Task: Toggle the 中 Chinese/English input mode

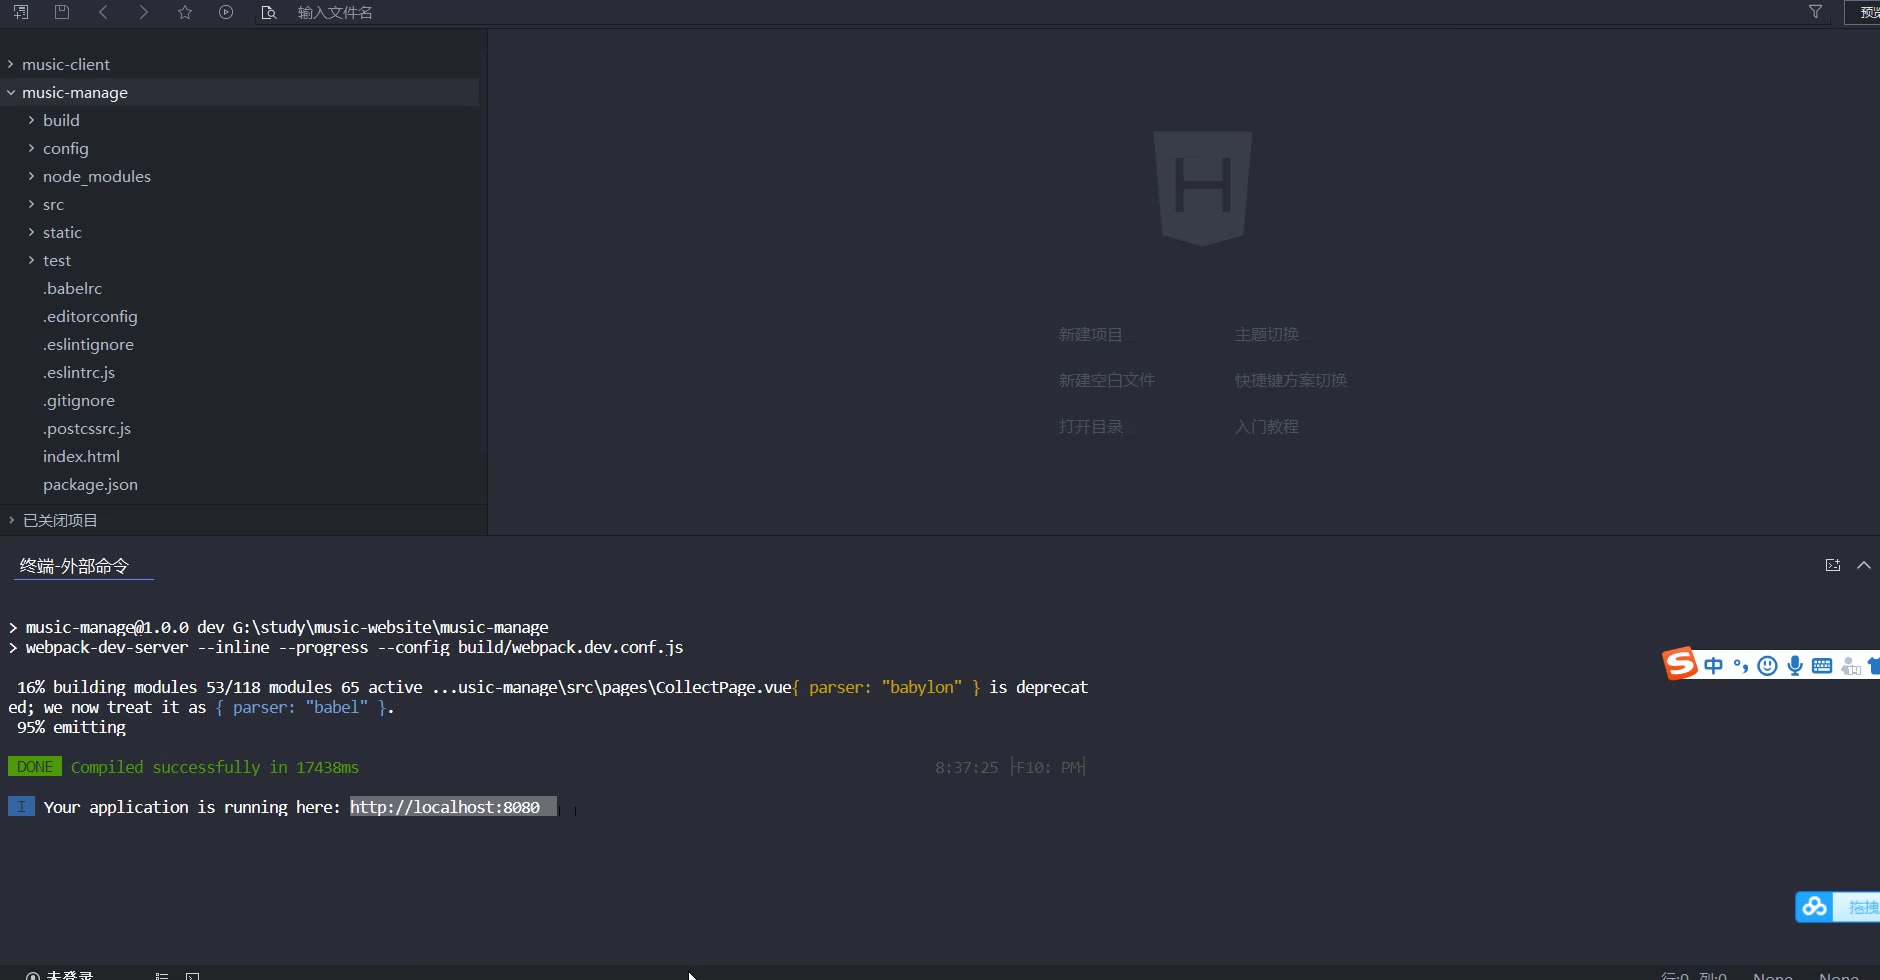Action: coord(1714,666)
